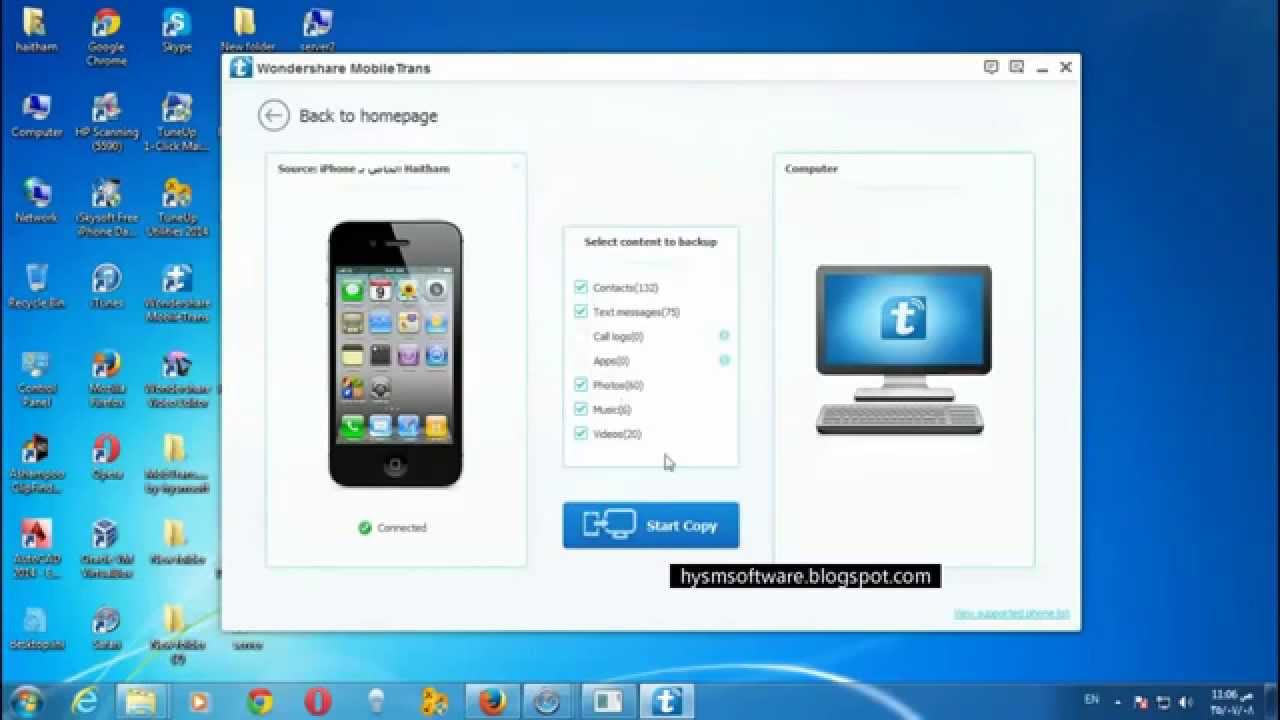
Task: Open the HP Scanning desktop shortcut
Action: tap(106, 122)
